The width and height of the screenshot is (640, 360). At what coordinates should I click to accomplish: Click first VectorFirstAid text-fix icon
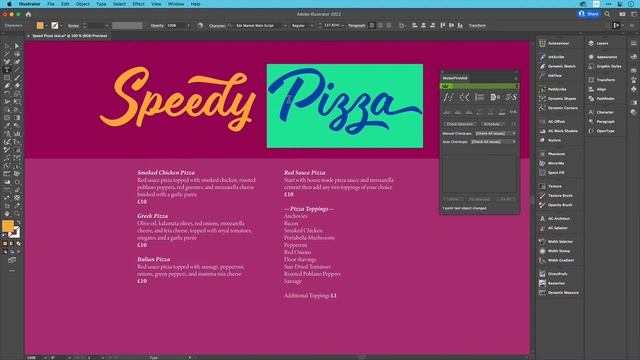tap(448, 97)
